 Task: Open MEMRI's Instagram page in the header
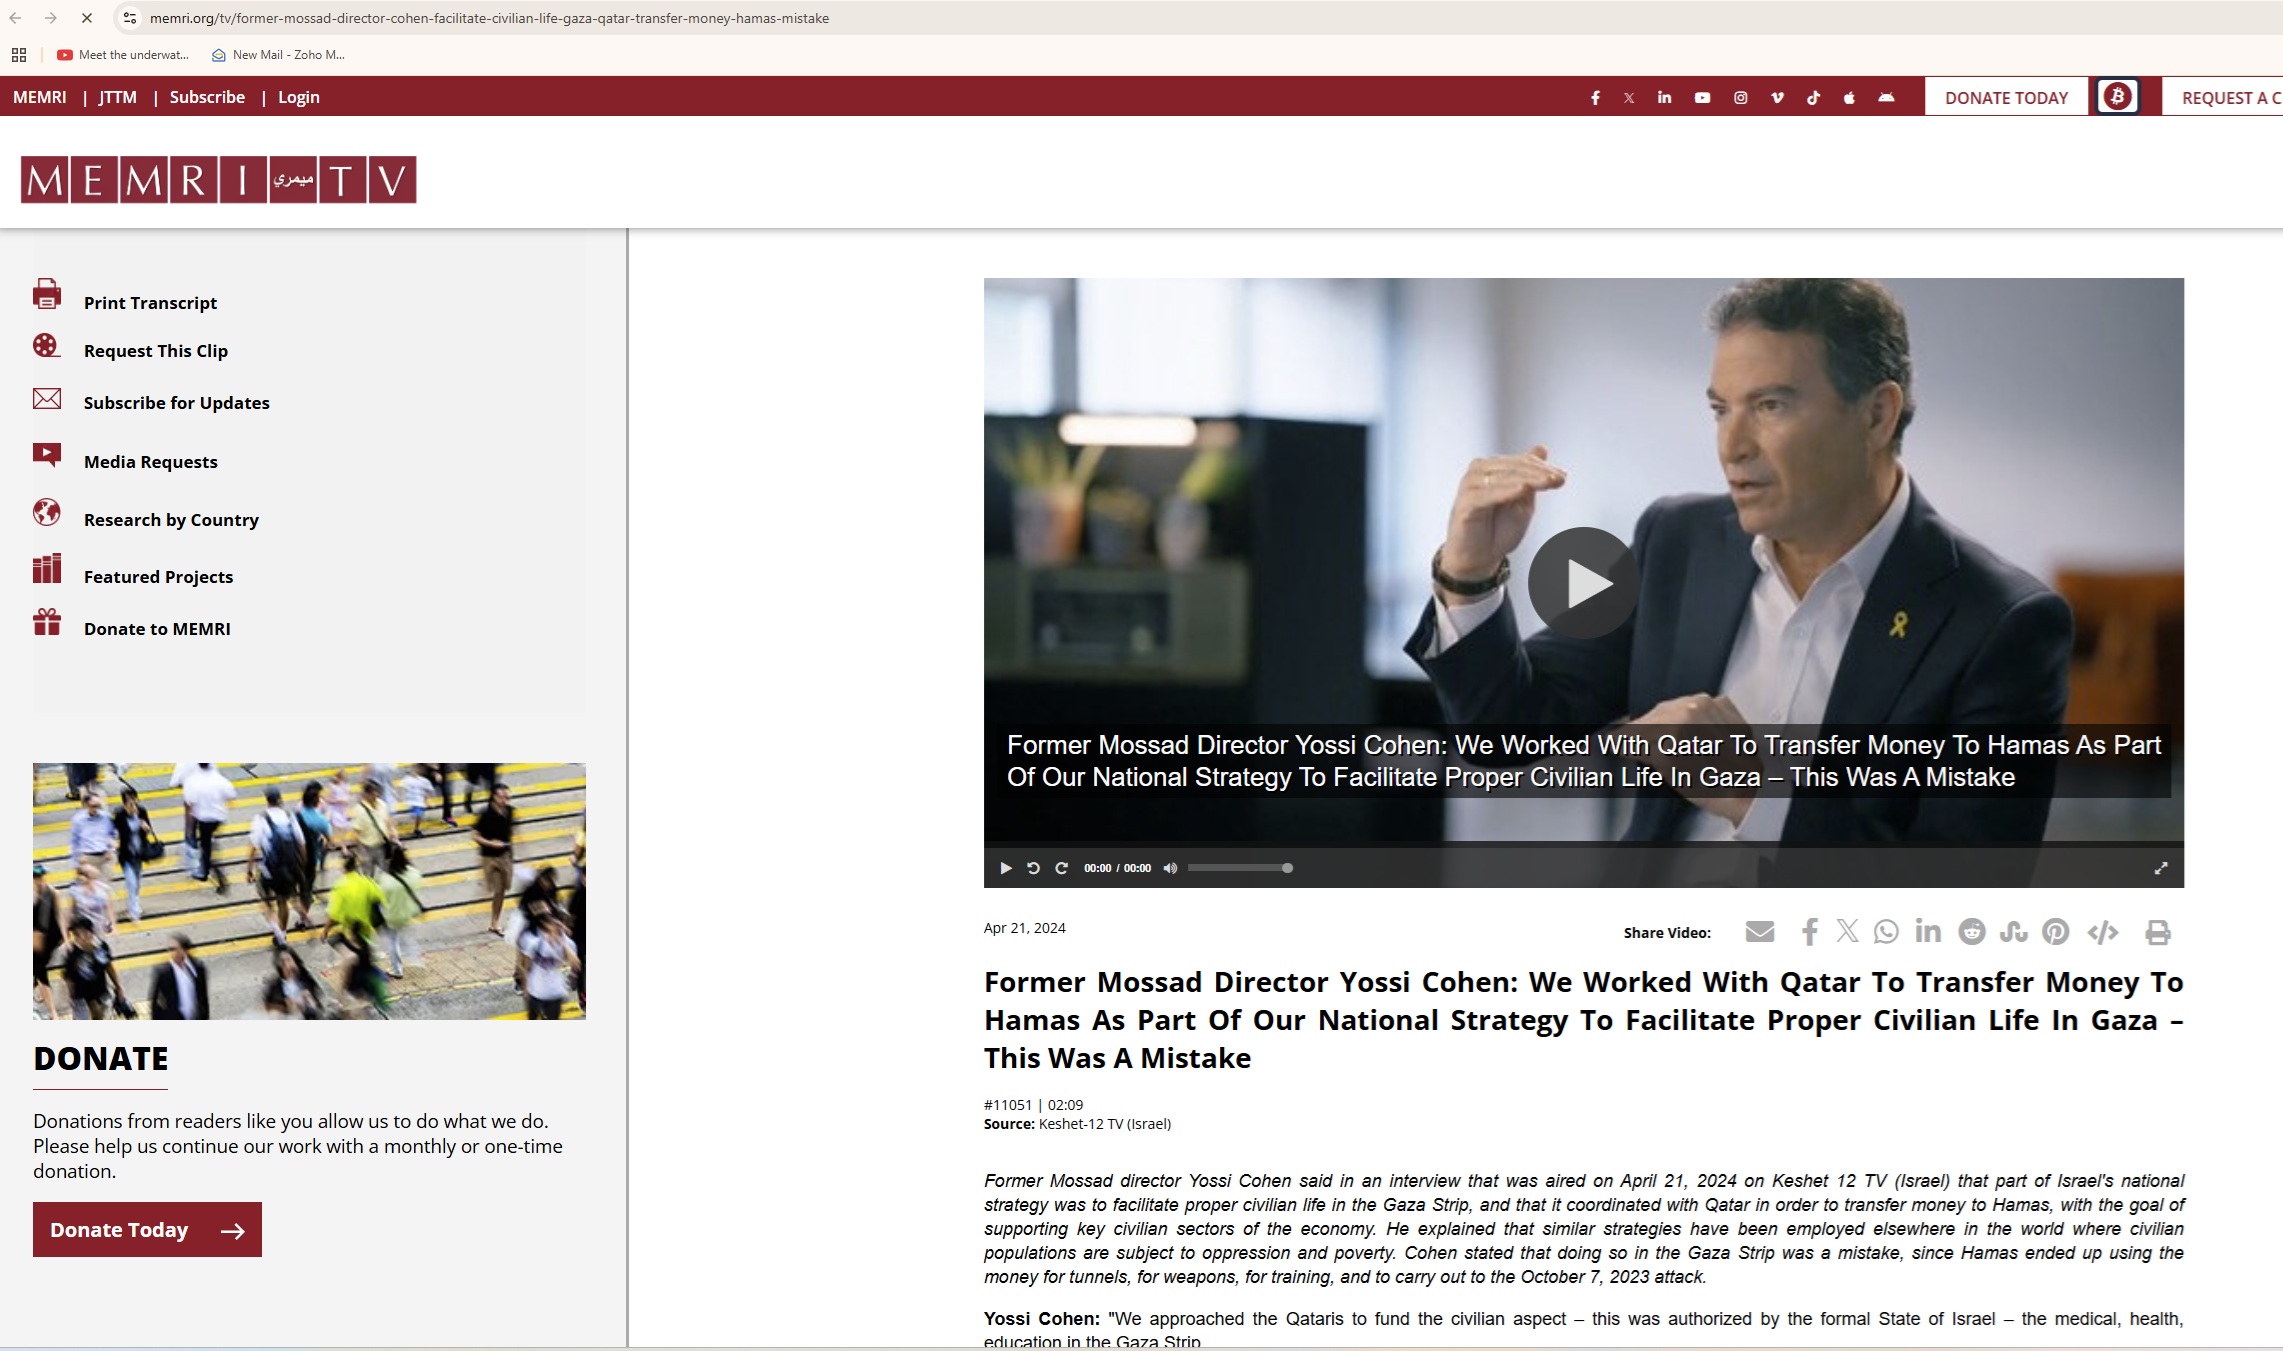click(1740, 98)
